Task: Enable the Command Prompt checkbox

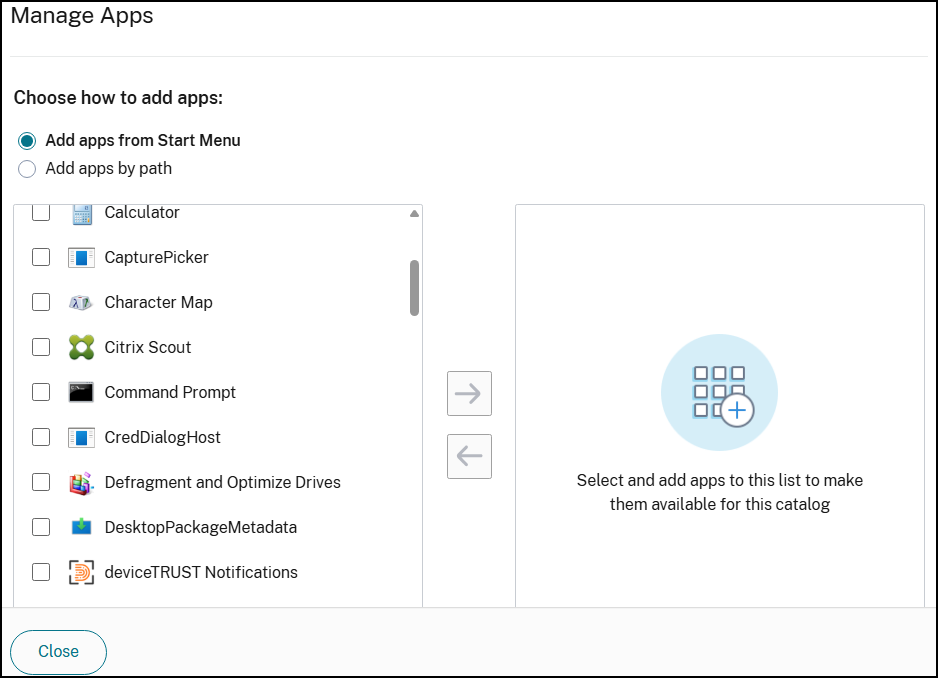Action: tap(41, 392)
